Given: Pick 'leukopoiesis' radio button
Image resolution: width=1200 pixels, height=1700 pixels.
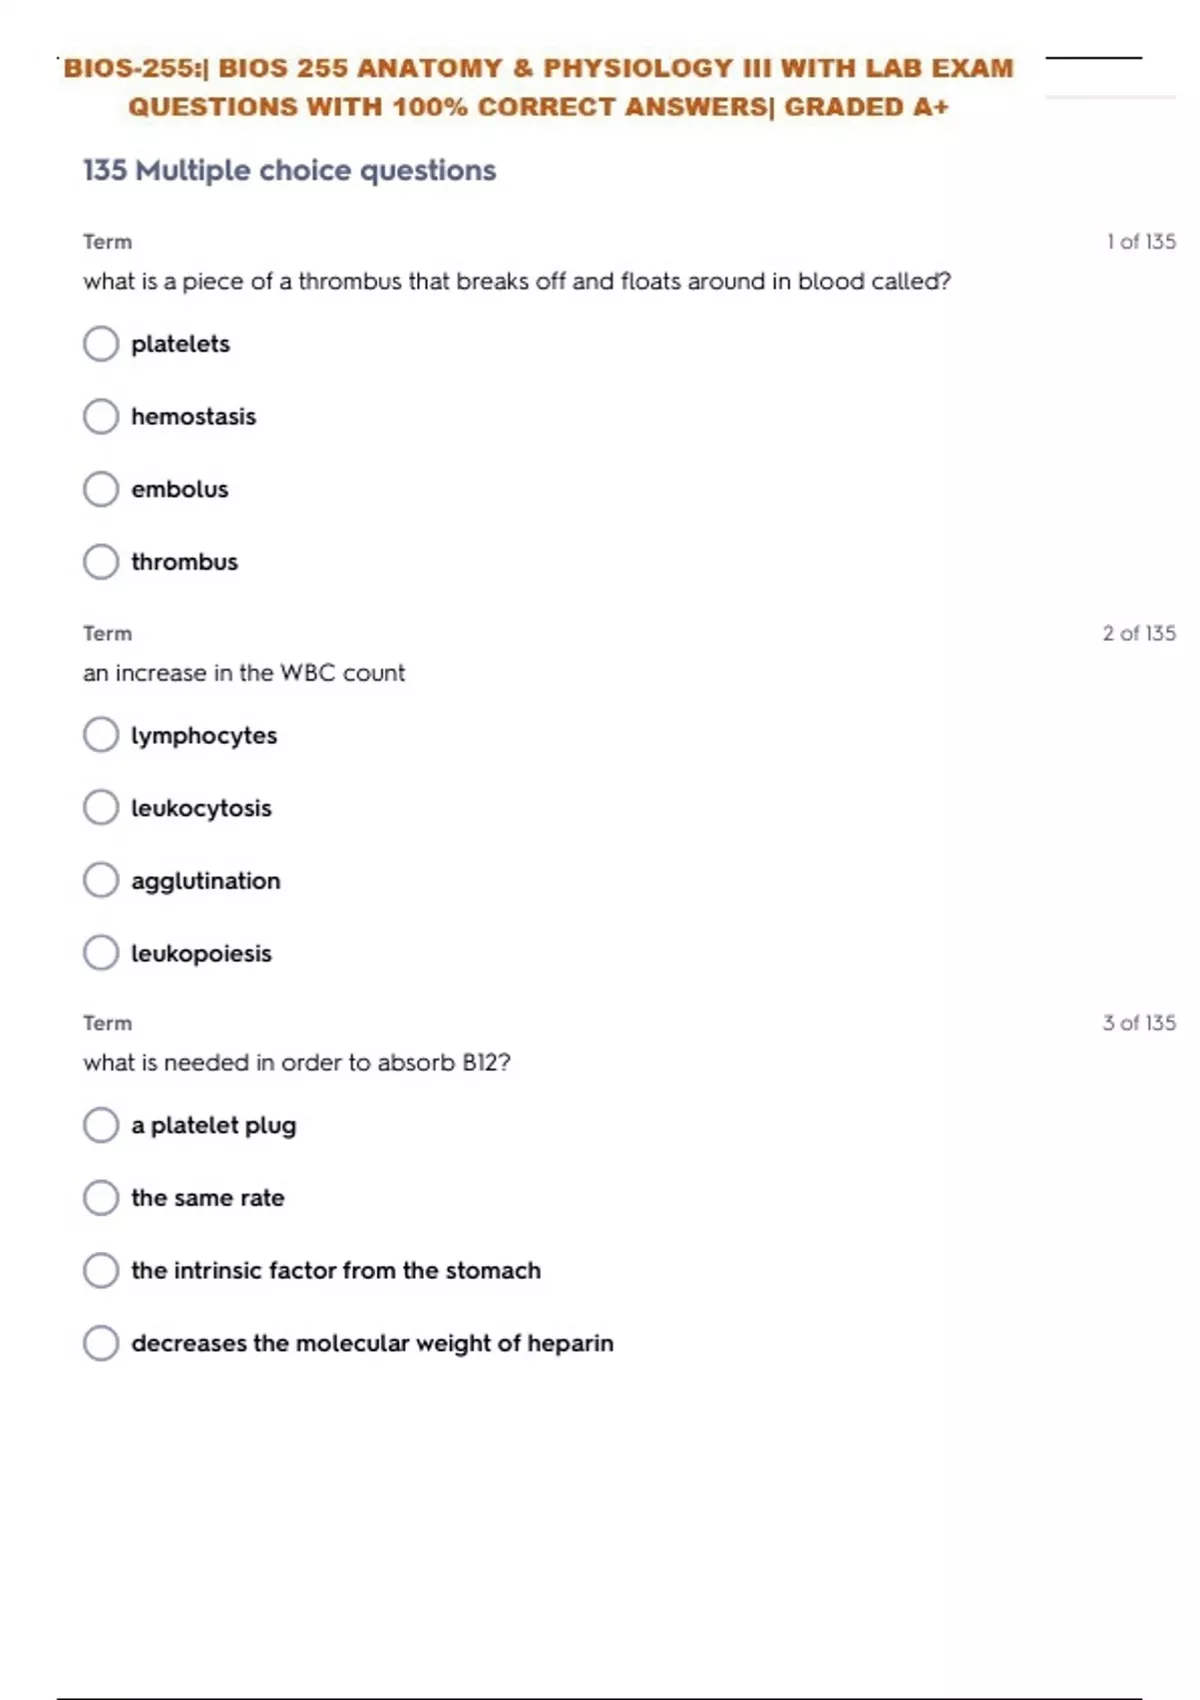Looking at the screenshot, I should point(101,953).
